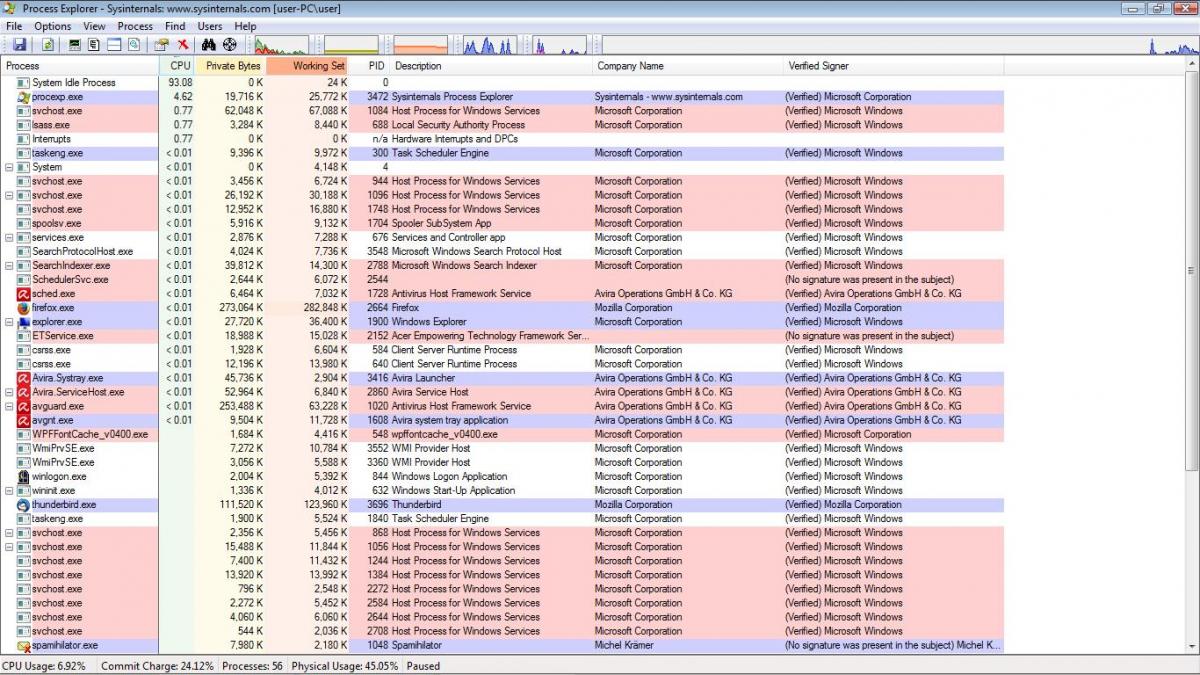Click the yellow commit history mini graph

click(x=351, y=45)
